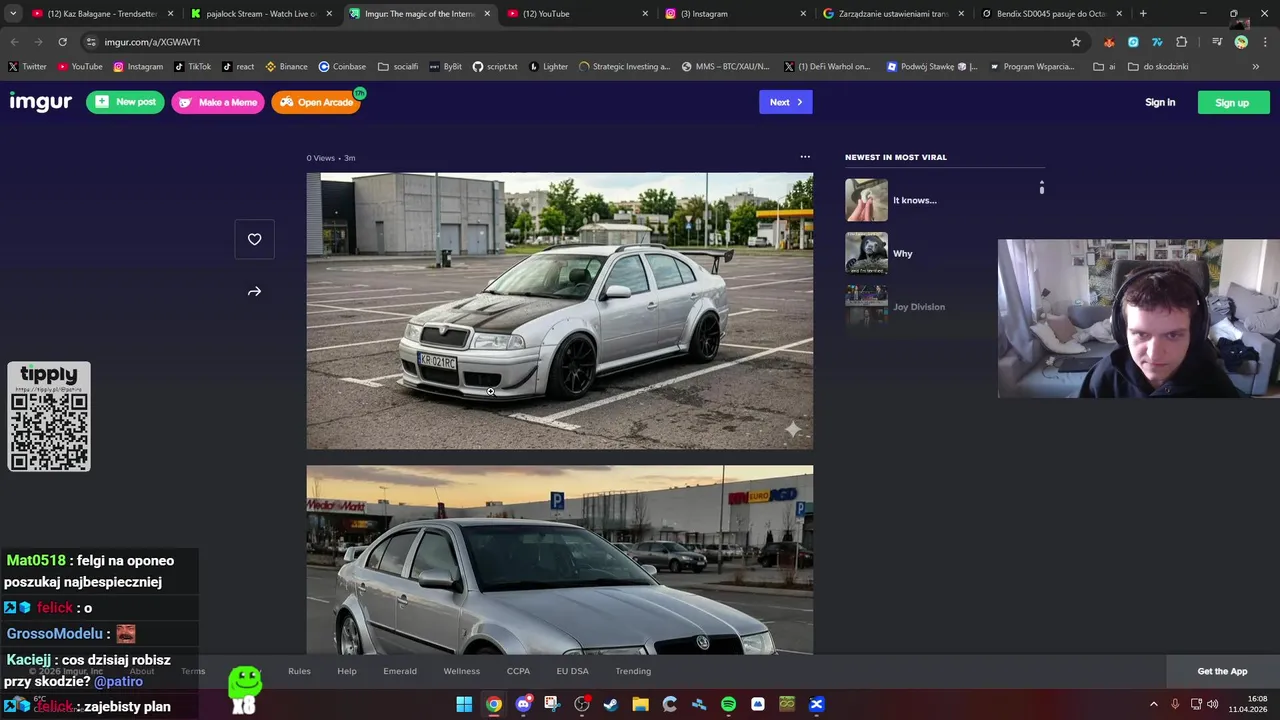The image size is (1280, 720).
Task: Click Get the App
Action: click(x=1222, y=671)
